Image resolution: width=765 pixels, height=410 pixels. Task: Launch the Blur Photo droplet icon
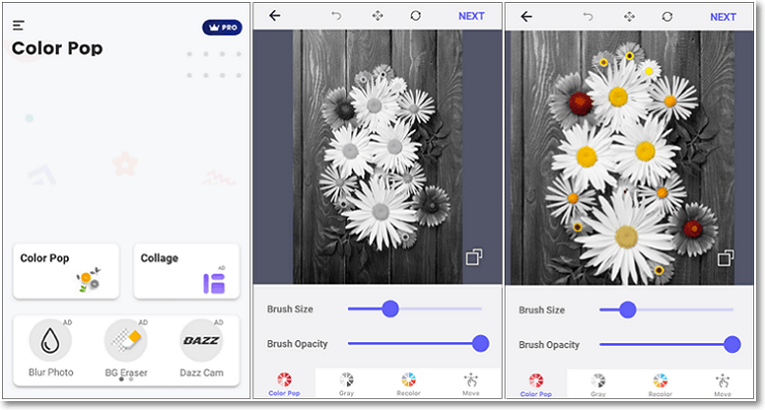[50, 340]
